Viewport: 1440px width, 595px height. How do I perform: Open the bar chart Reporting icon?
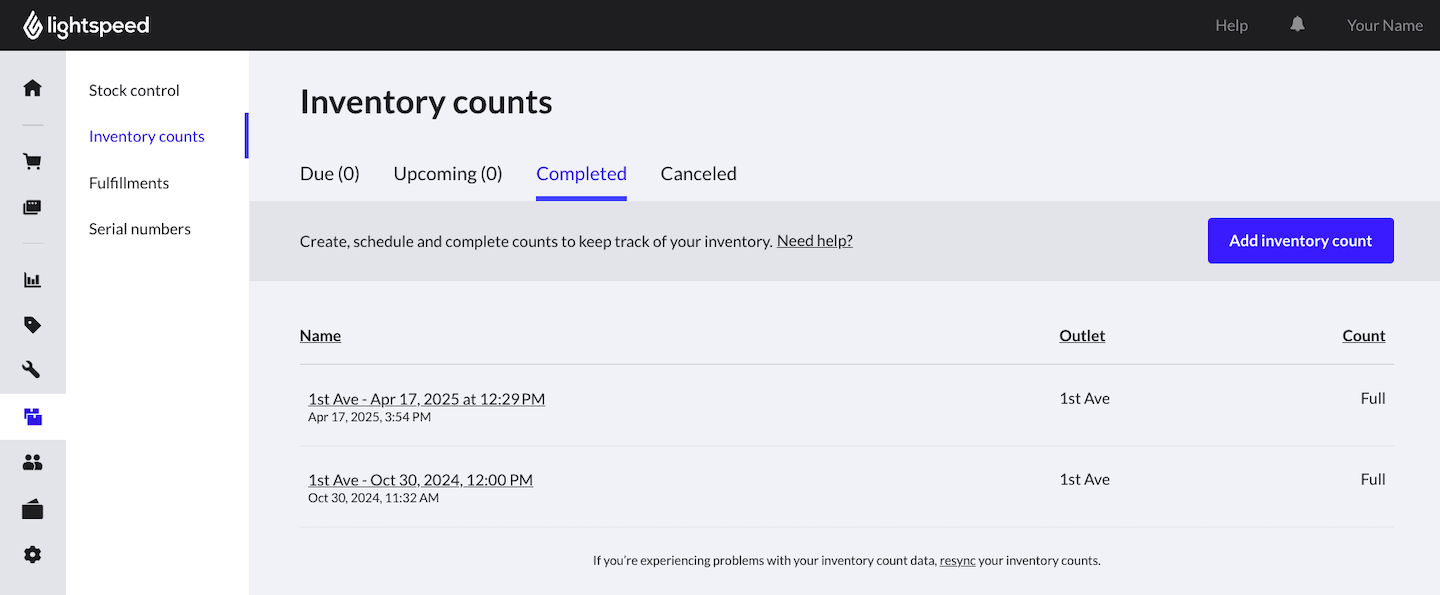pyautogui.click(x=33, y=280)
